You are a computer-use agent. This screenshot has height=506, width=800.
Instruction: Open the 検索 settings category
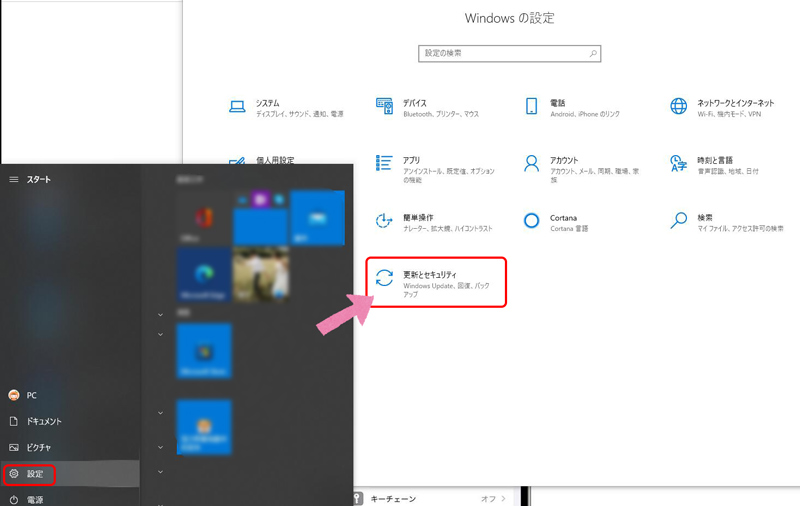(727, 222)
